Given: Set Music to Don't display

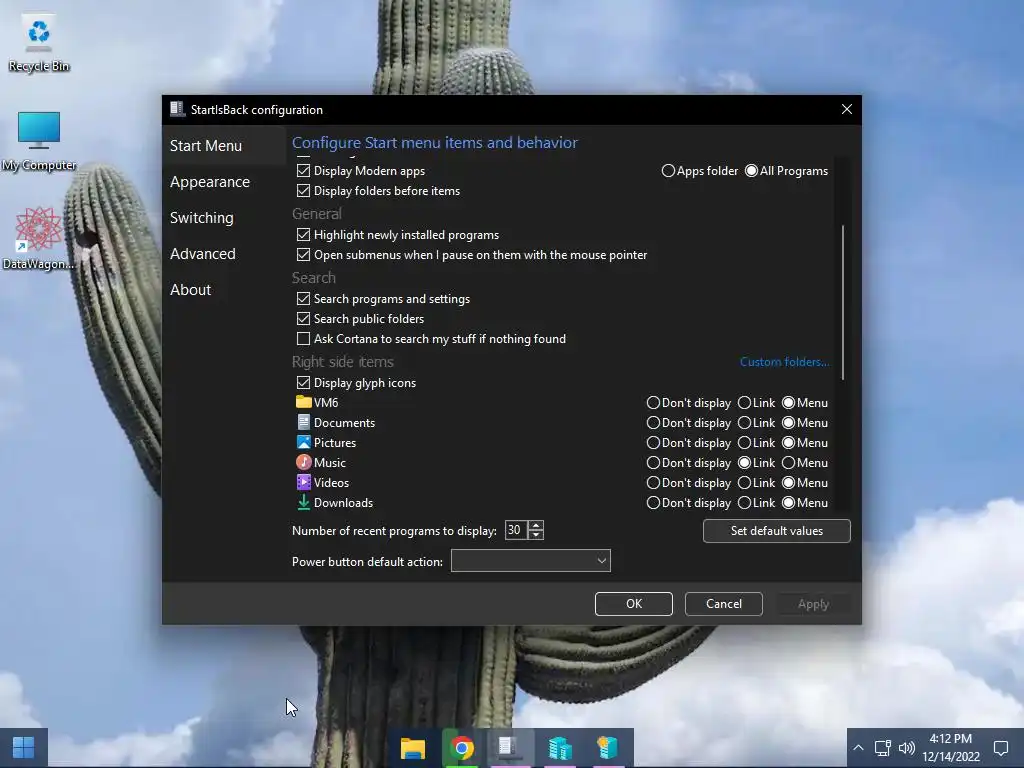Looking at the screenshot, I should pyautogui.click(x=653, y=462).
